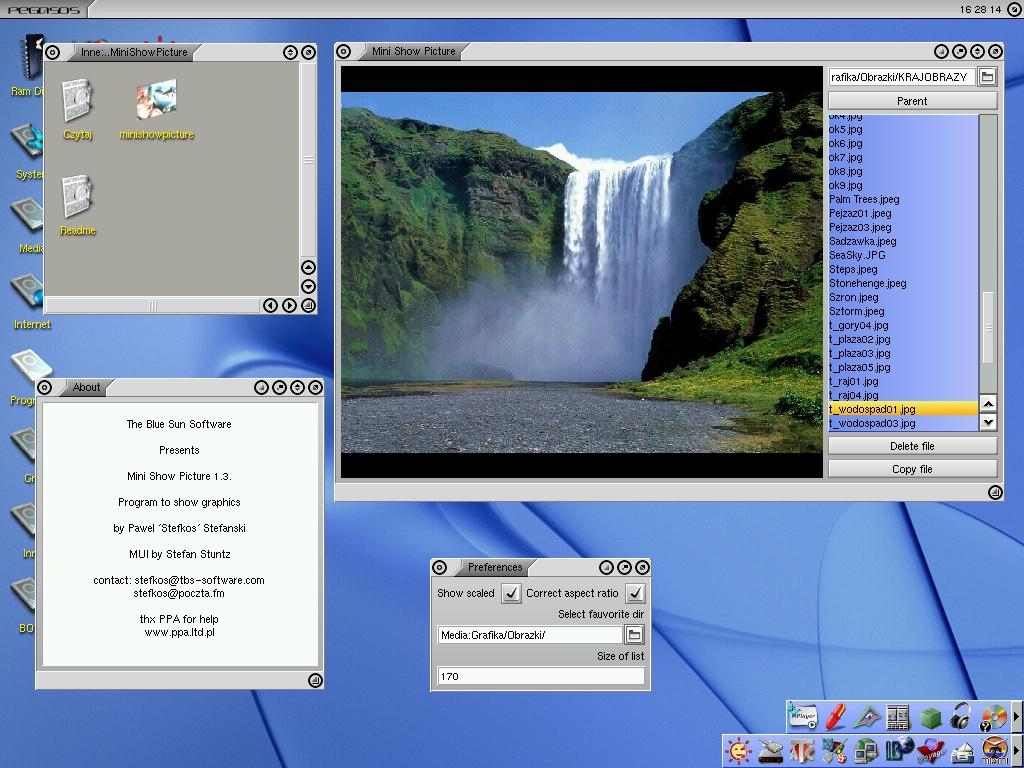Toggle the Correct aspect ratio checkbox
The height and width of the screenshot is (768, 1024).
635,593
